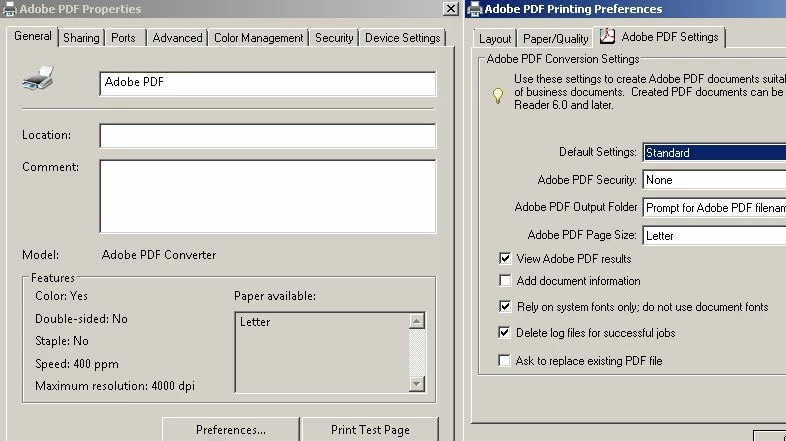Image resolution: width=786 pixels, height=441 pixels.
Task: Toggle Delete log files for successful jobs
Action: [504, 332]
